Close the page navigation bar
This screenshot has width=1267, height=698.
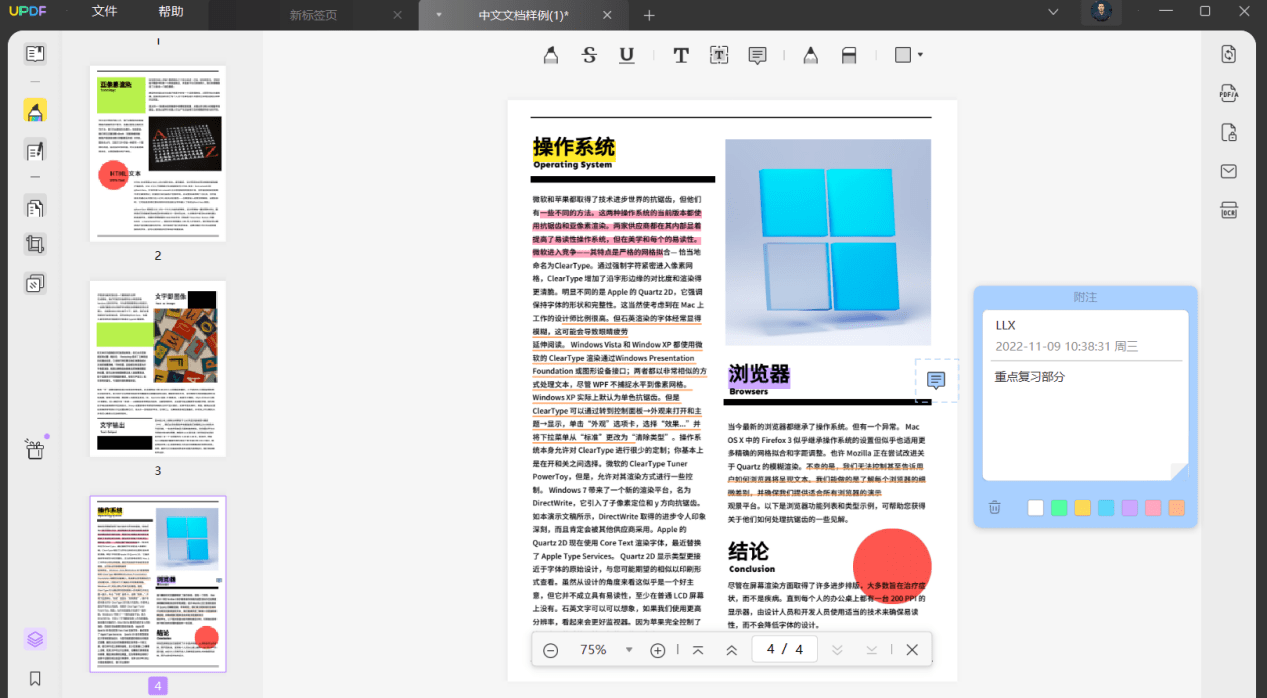click(912, 650)
